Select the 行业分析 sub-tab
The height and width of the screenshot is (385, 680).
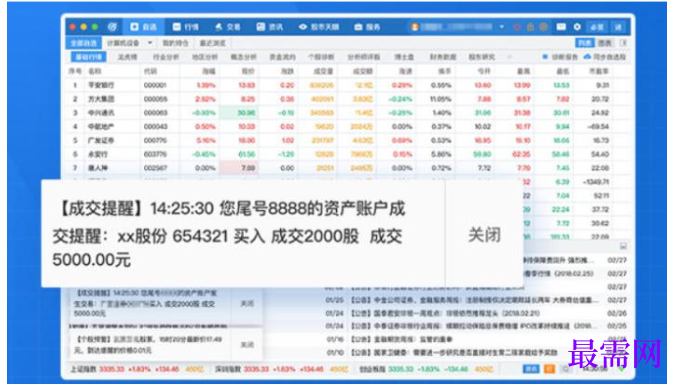point(166,57)
